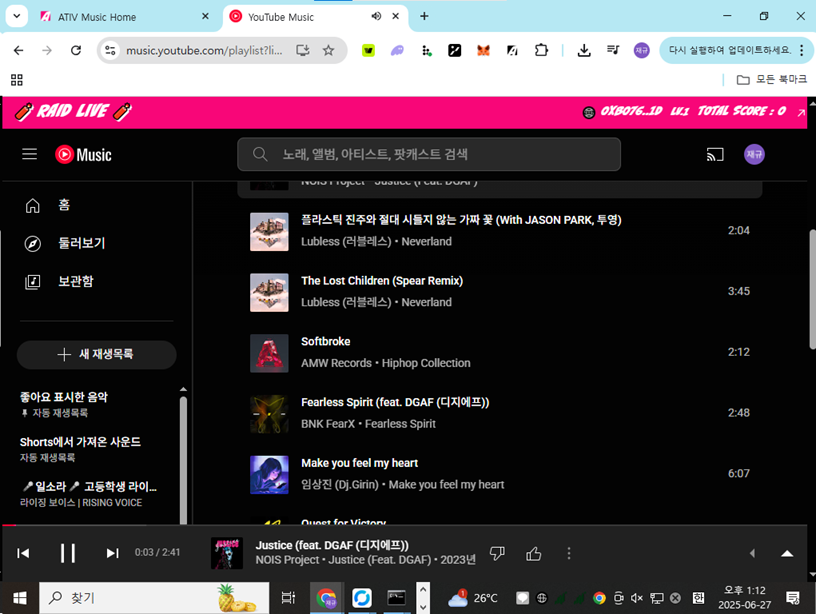Image resolution: width=816 pixels, height=614 pixels.
Task: Open the purple account avatar in YouTube Music
Action: pos(754,154)
